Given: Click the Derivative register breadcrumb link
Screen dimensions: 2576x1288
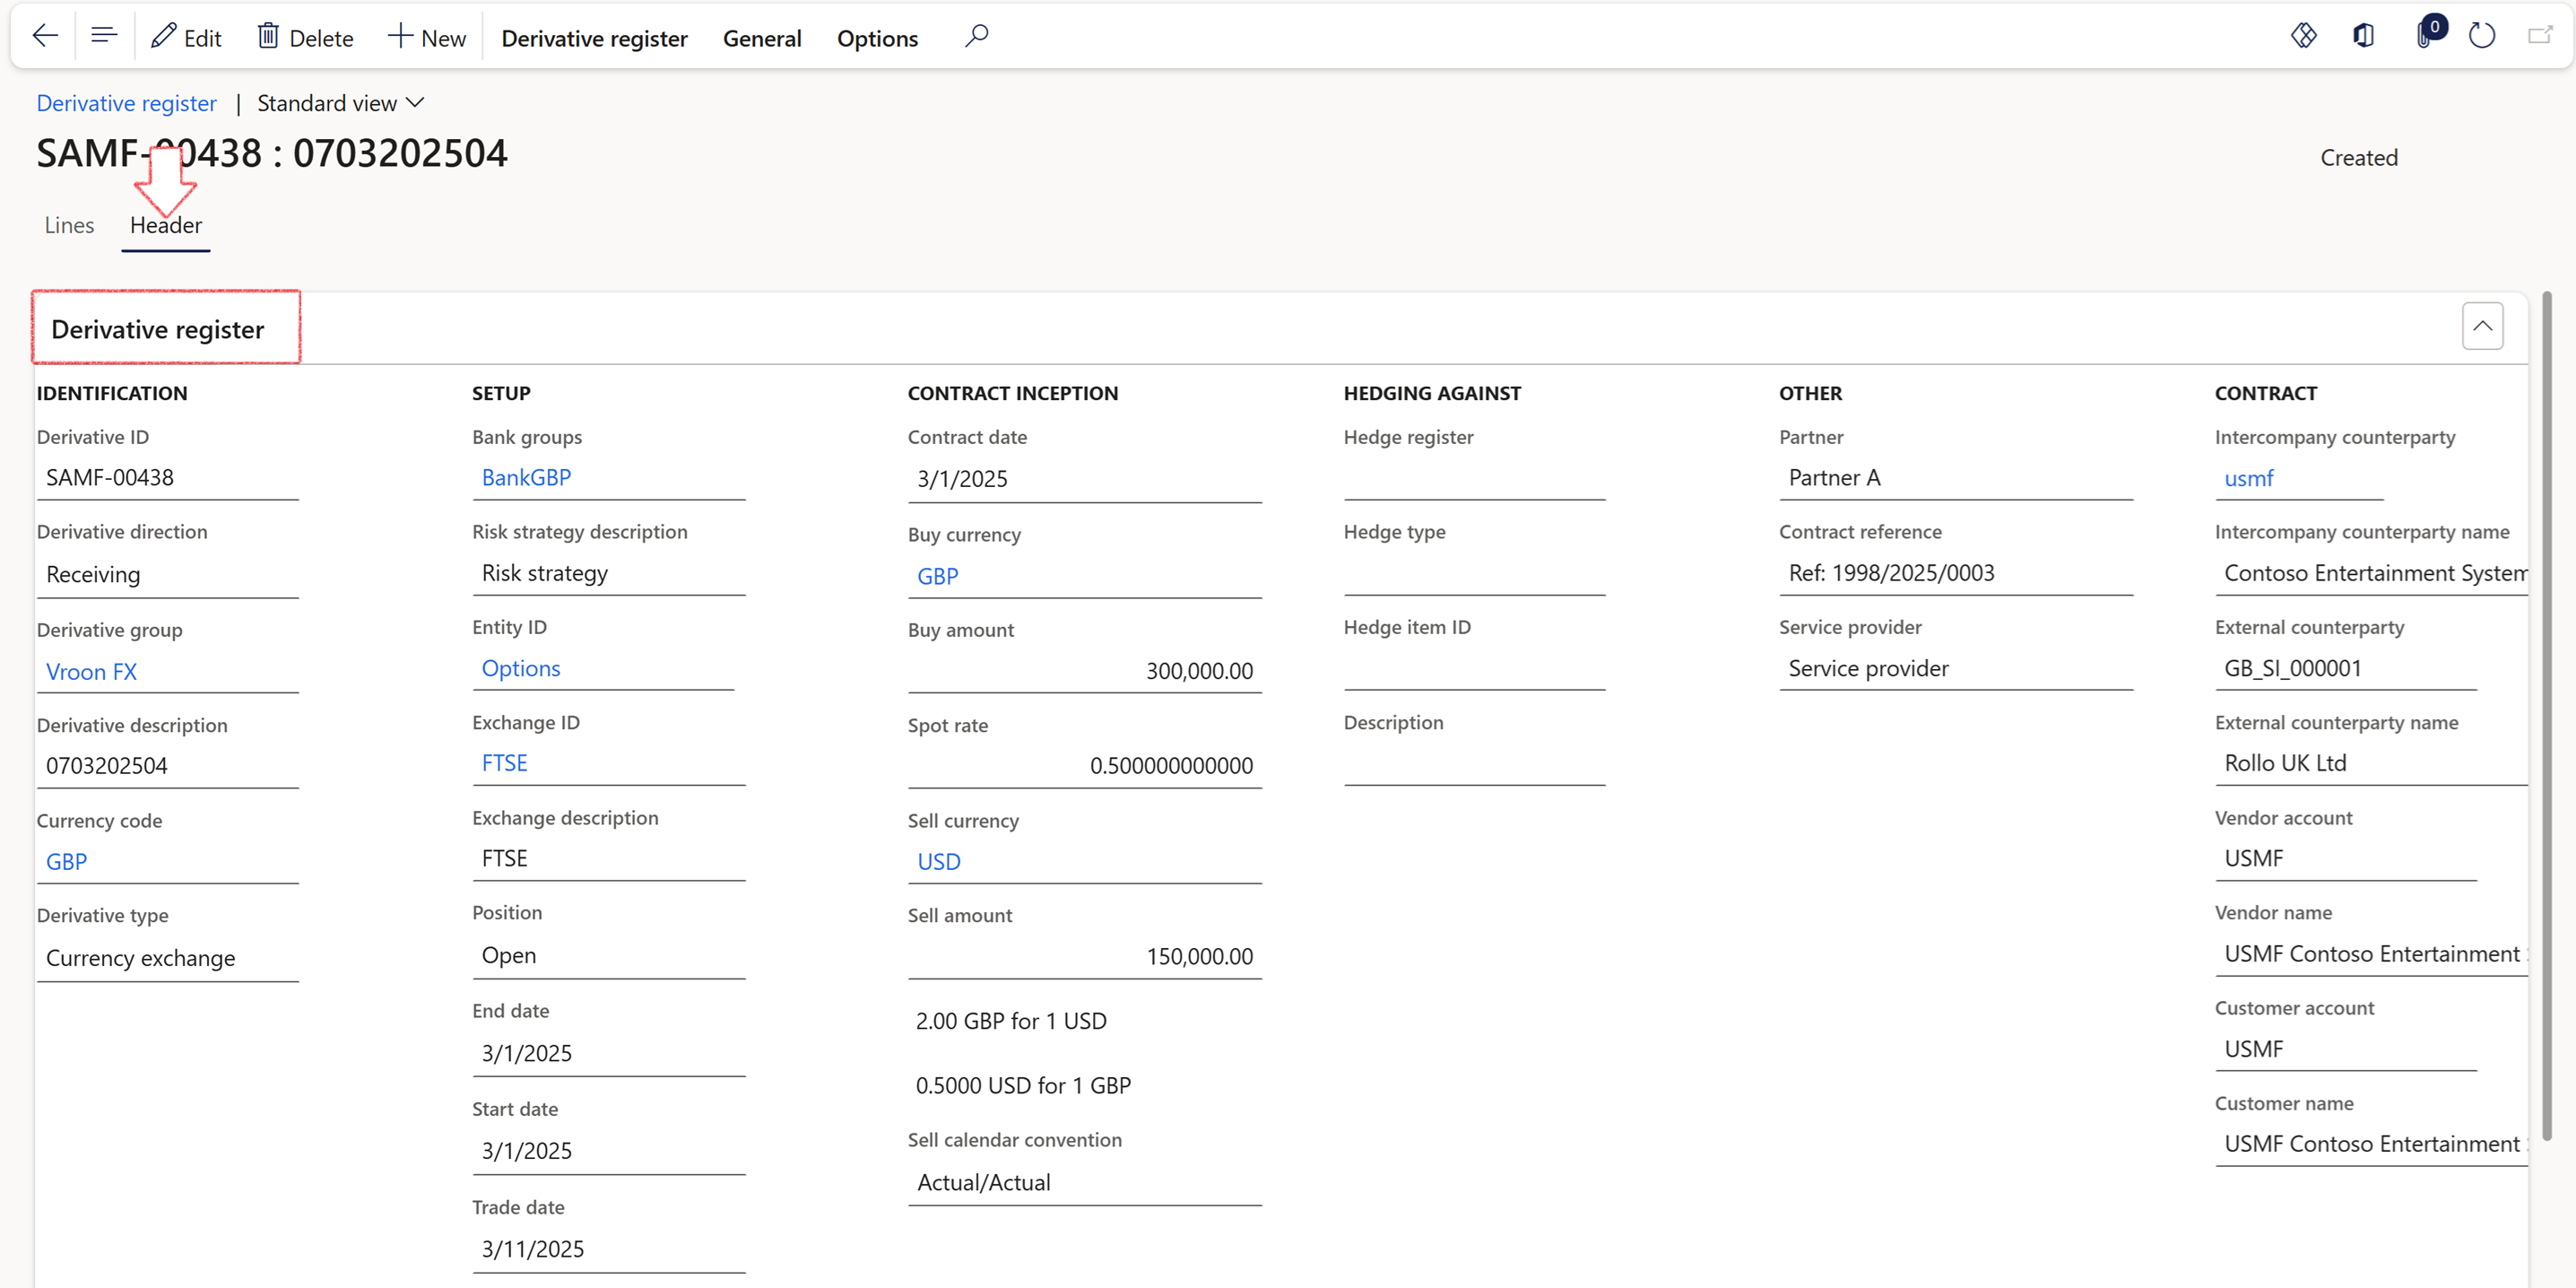Looking at the screenshot, I should pyautogui.click(x=126, y=103).
